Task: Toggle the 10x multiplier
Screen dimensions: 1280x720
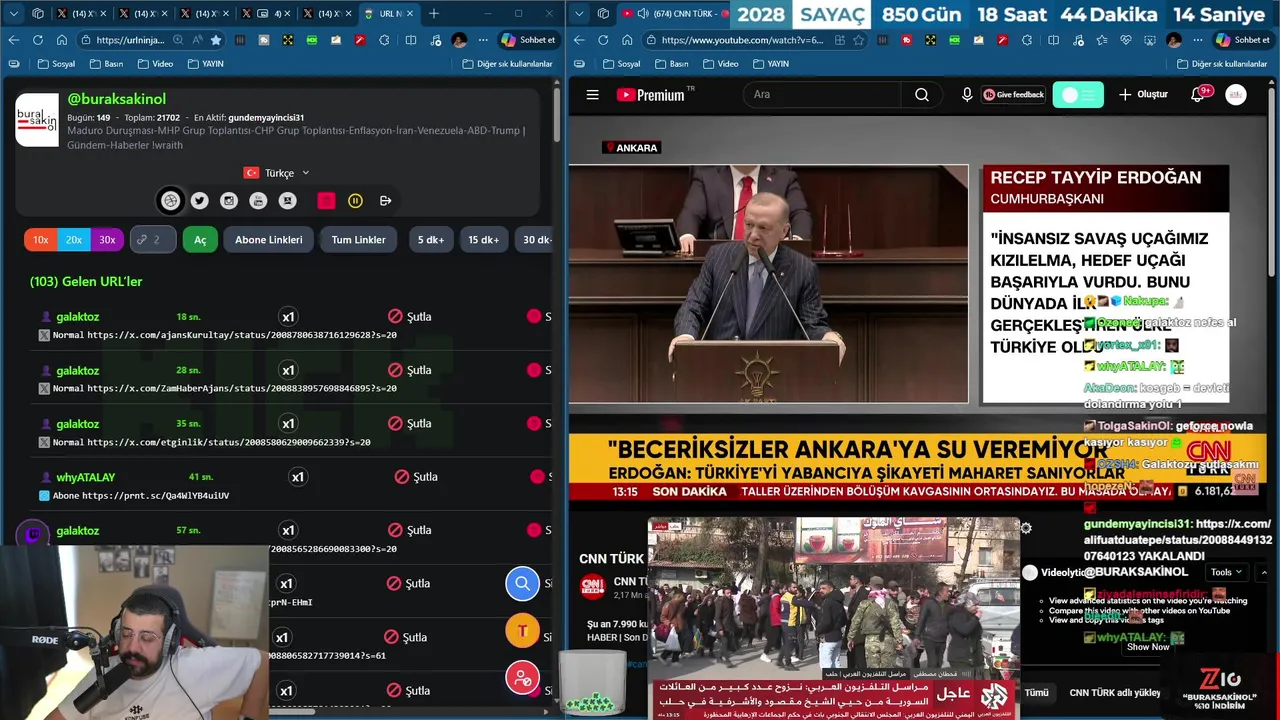Action: (x=41, y=240)
